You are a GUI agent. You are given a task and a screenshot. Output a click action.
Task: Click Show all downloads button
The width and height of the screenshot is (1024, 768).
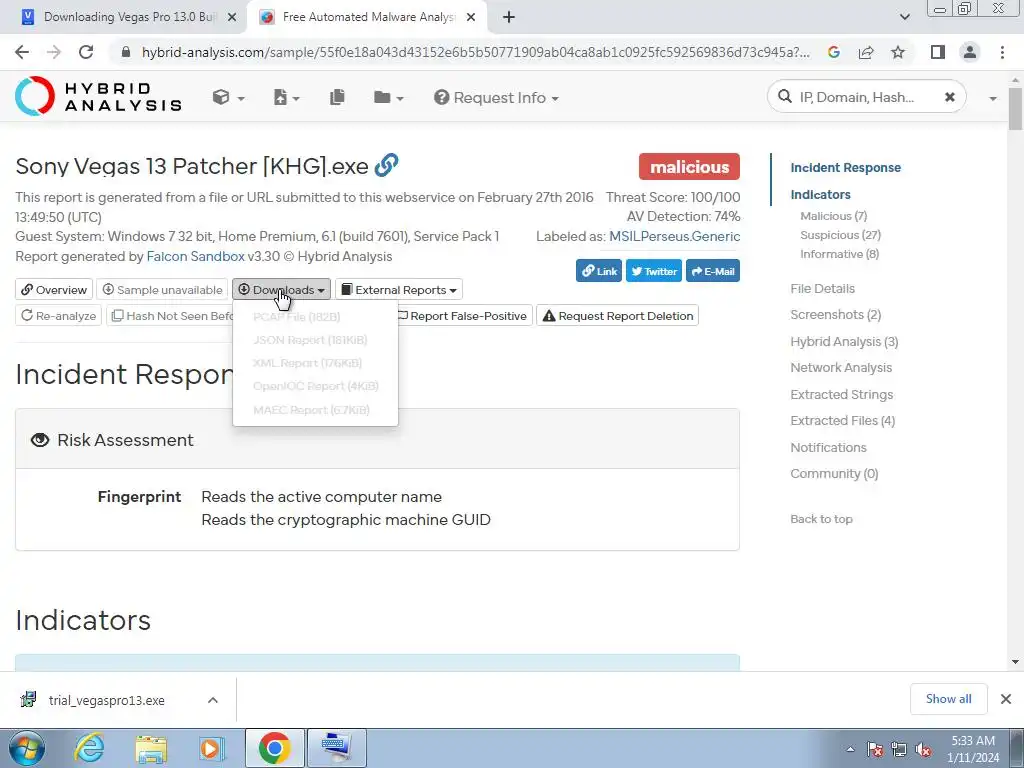(x=948, y=699)
